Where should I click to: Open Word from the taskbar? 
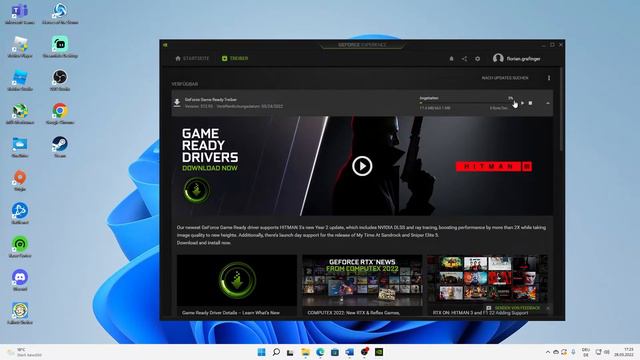tap(349, 352)
